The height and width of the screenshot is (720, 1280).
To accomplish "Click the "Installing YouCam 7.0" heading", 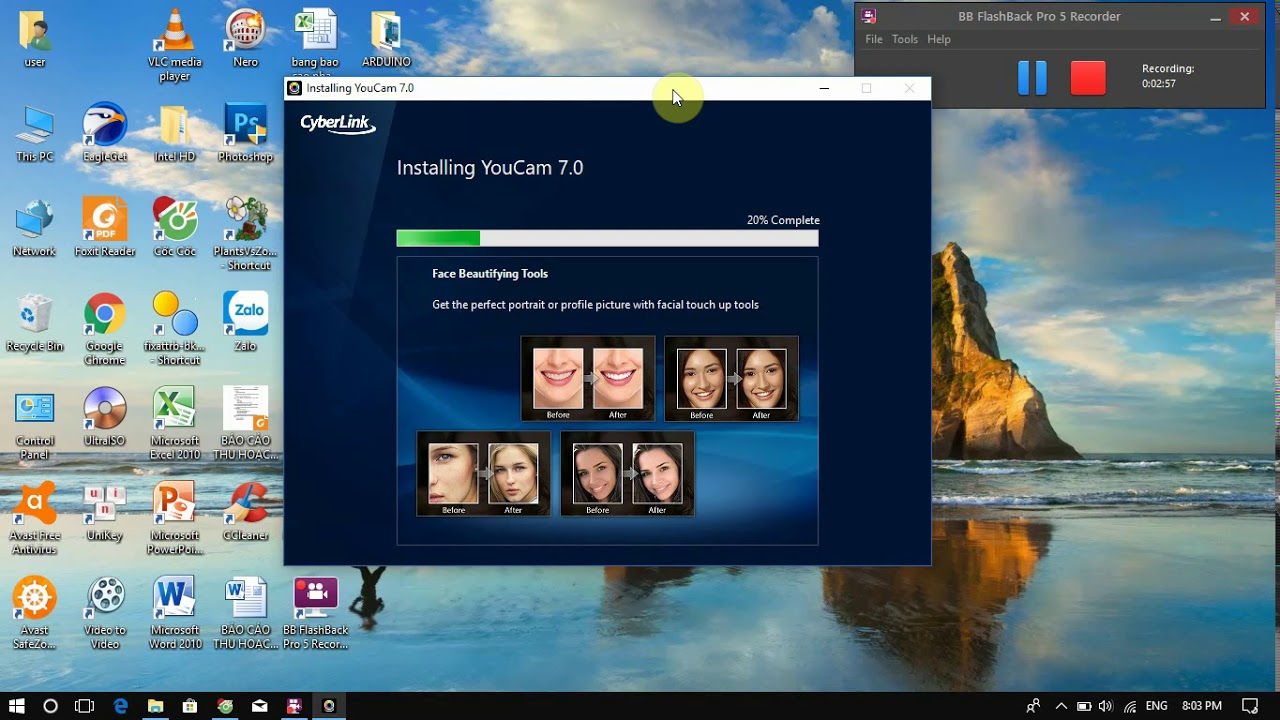I will point(490,168).
